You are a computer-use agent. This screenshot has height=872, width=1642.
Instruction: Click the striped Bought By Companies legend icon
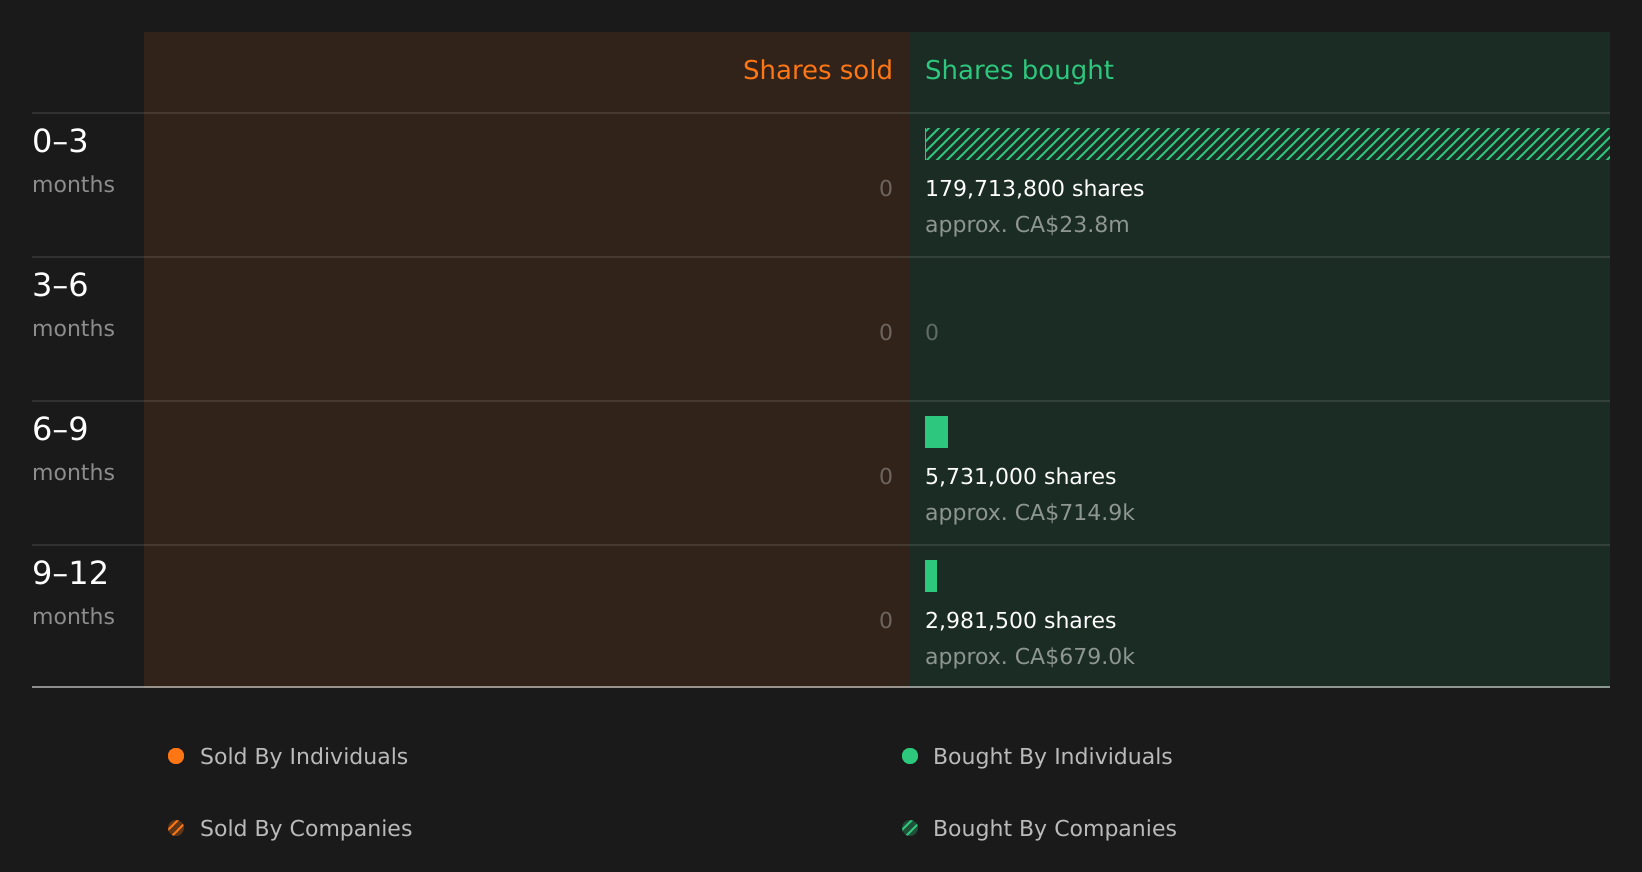tap(910, 828)
